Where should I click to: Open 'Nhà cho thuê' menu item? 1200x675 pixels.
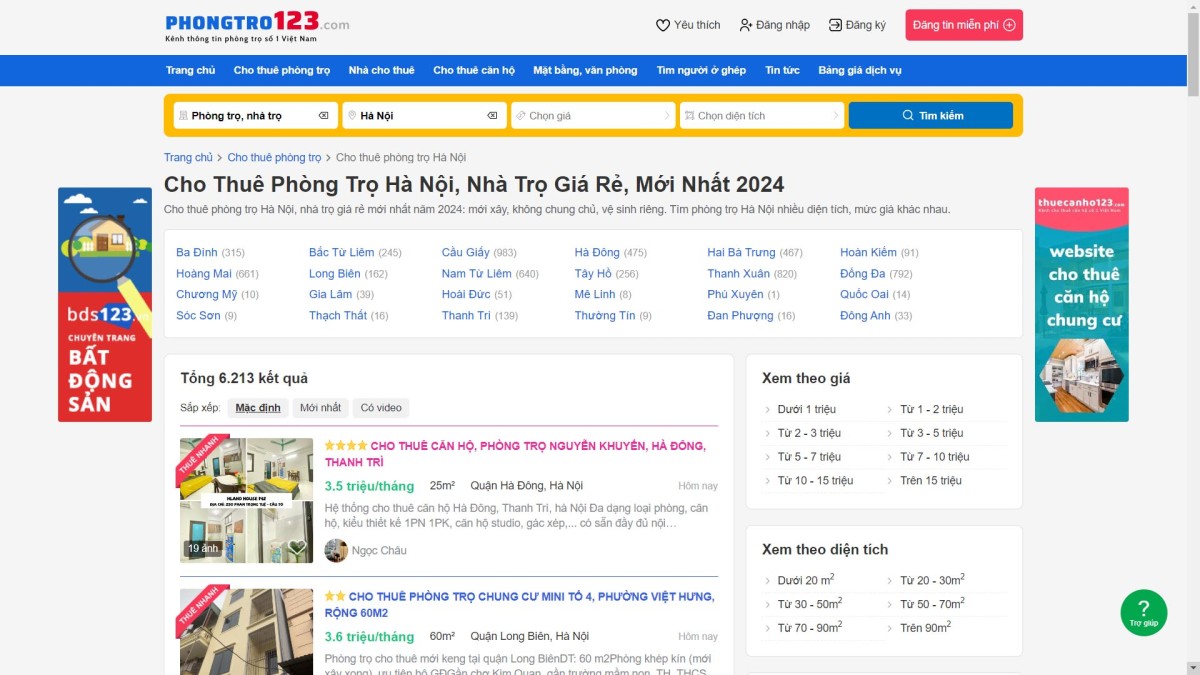tap(381, 70)
